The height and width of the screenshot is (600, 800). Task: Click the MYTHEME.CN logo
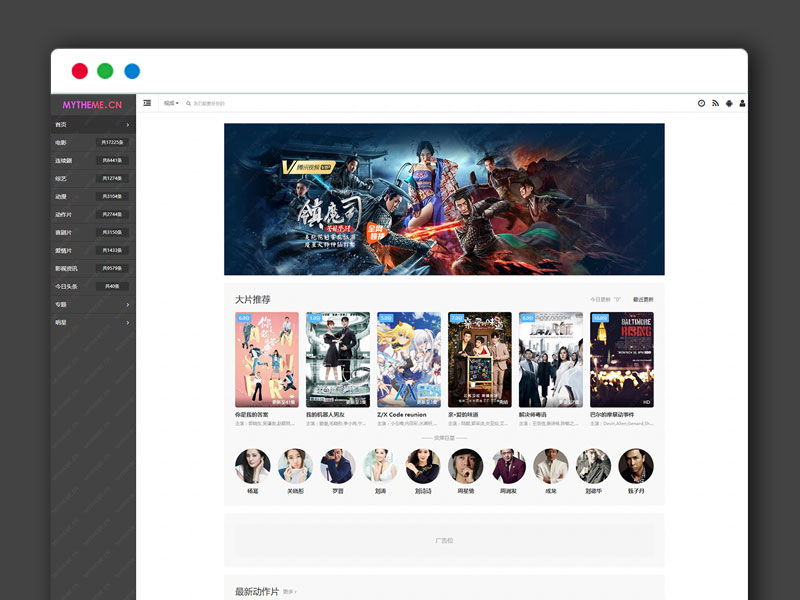92,104
